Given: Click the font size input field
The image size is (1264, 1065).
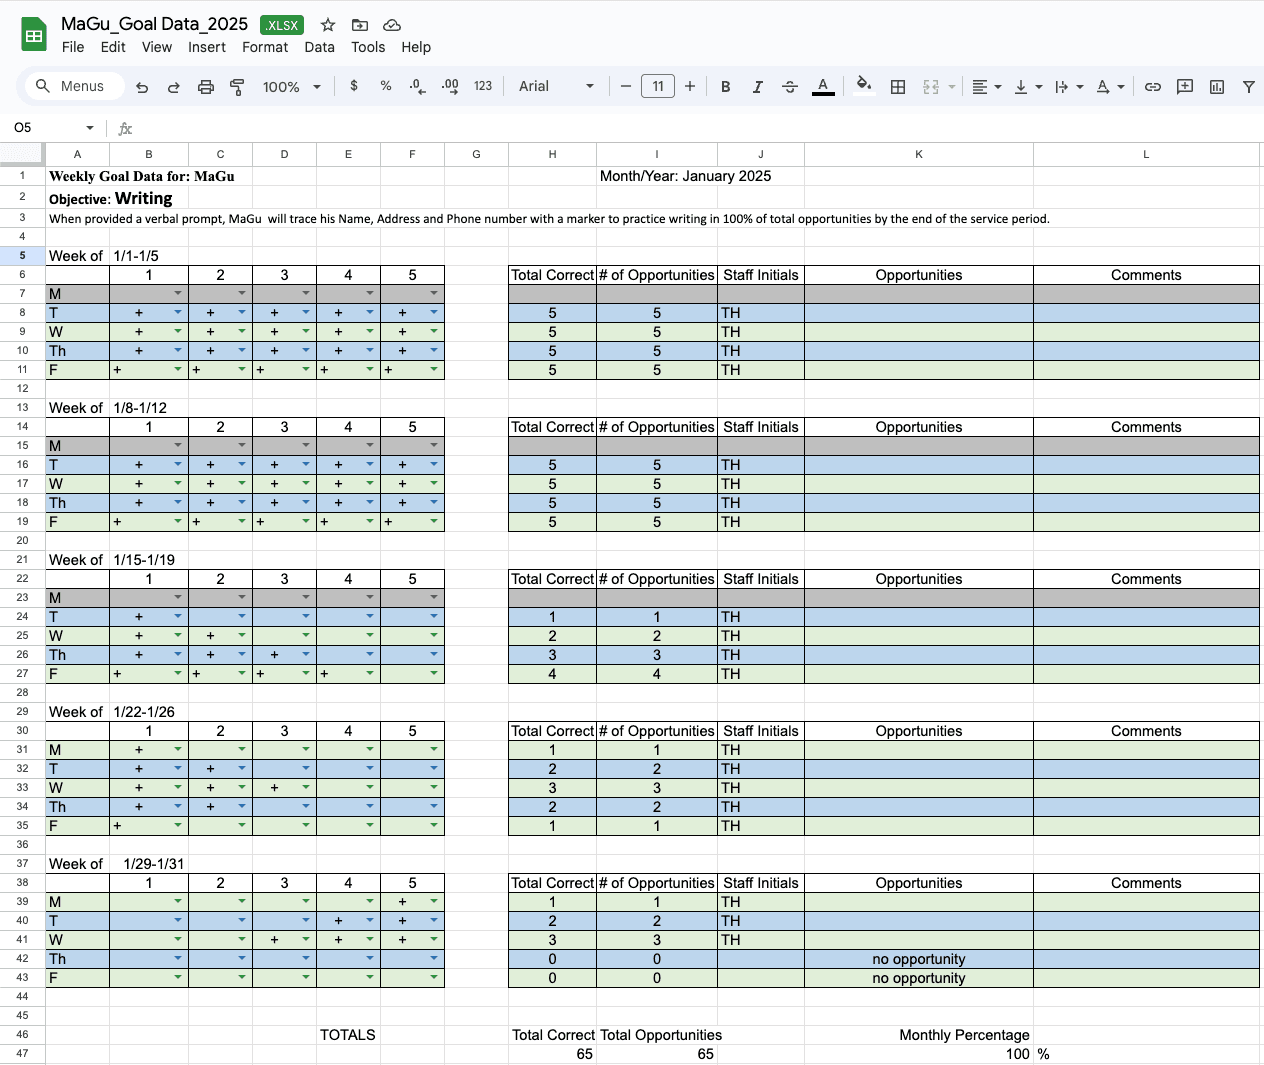Looking at the screenshot, I should [x=658, y=87].
